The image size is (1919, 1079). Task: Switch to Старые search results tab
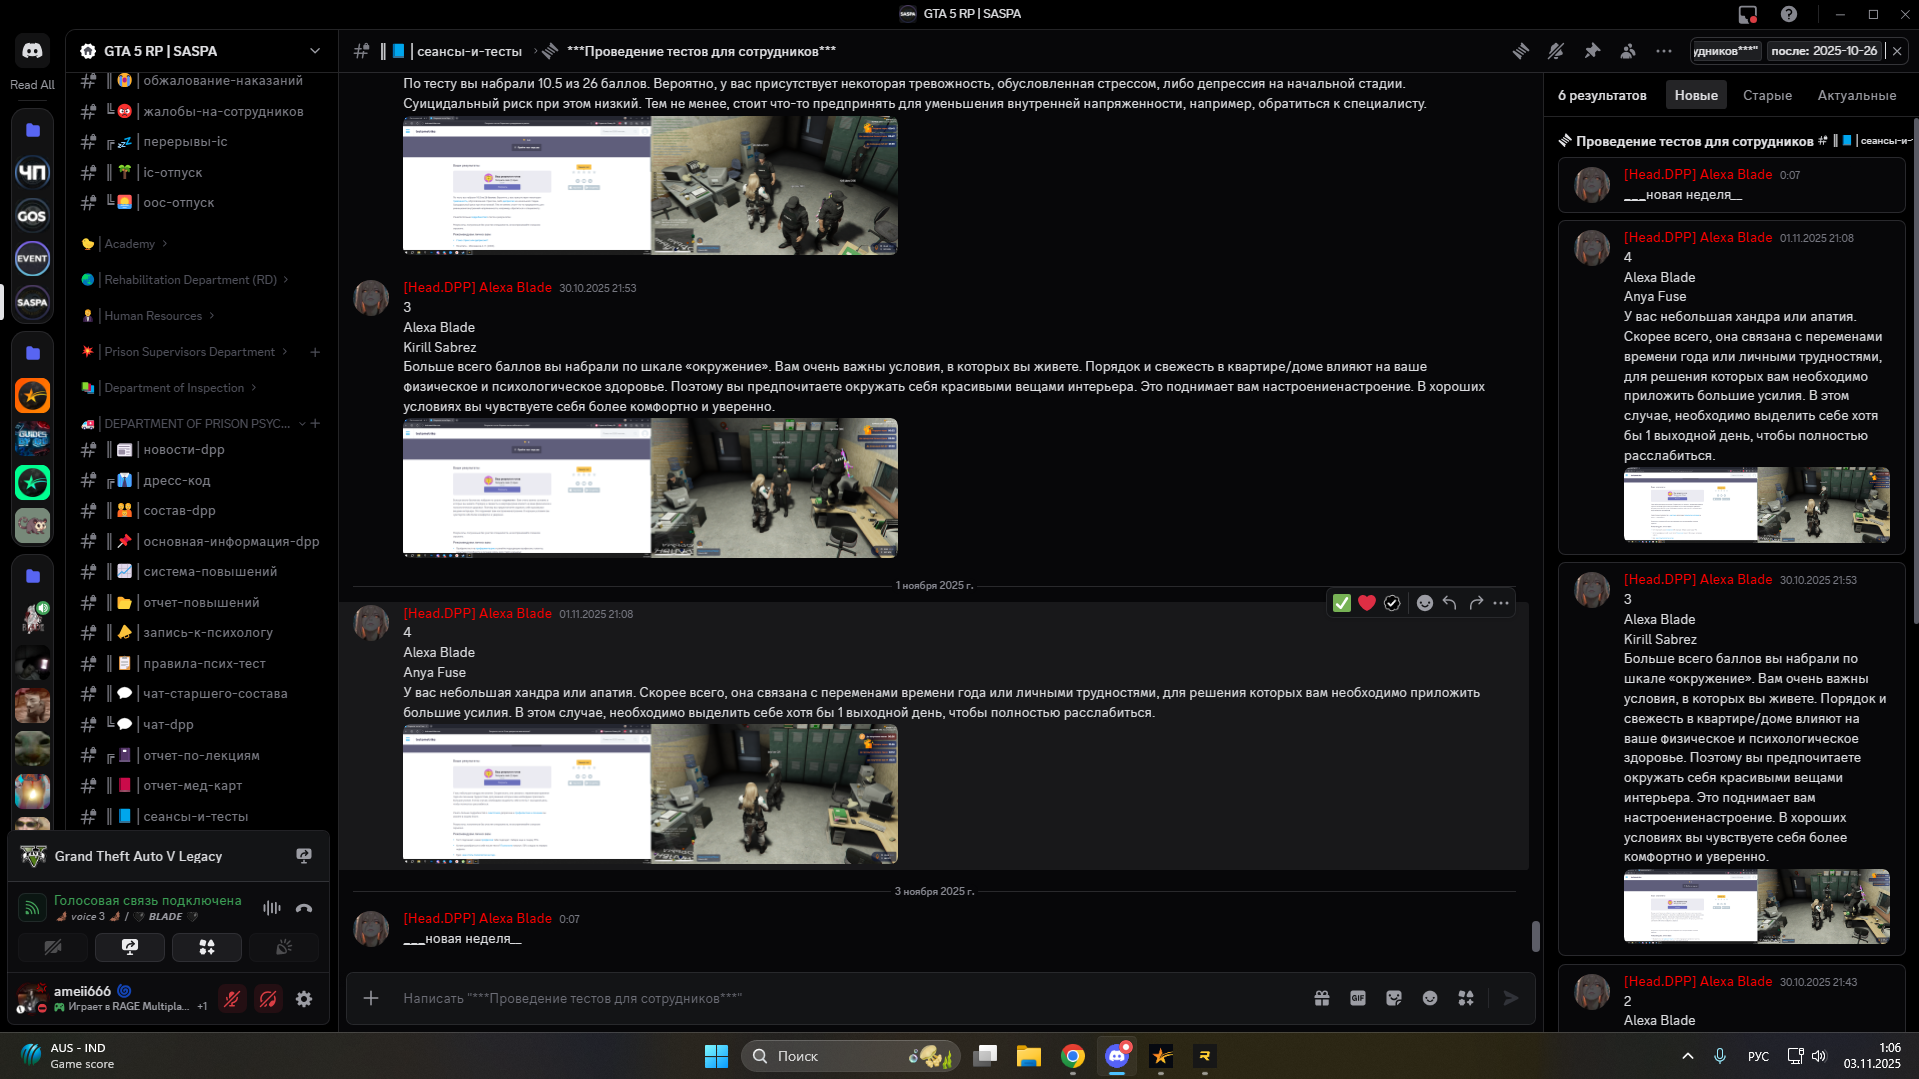coord(1767,96)
